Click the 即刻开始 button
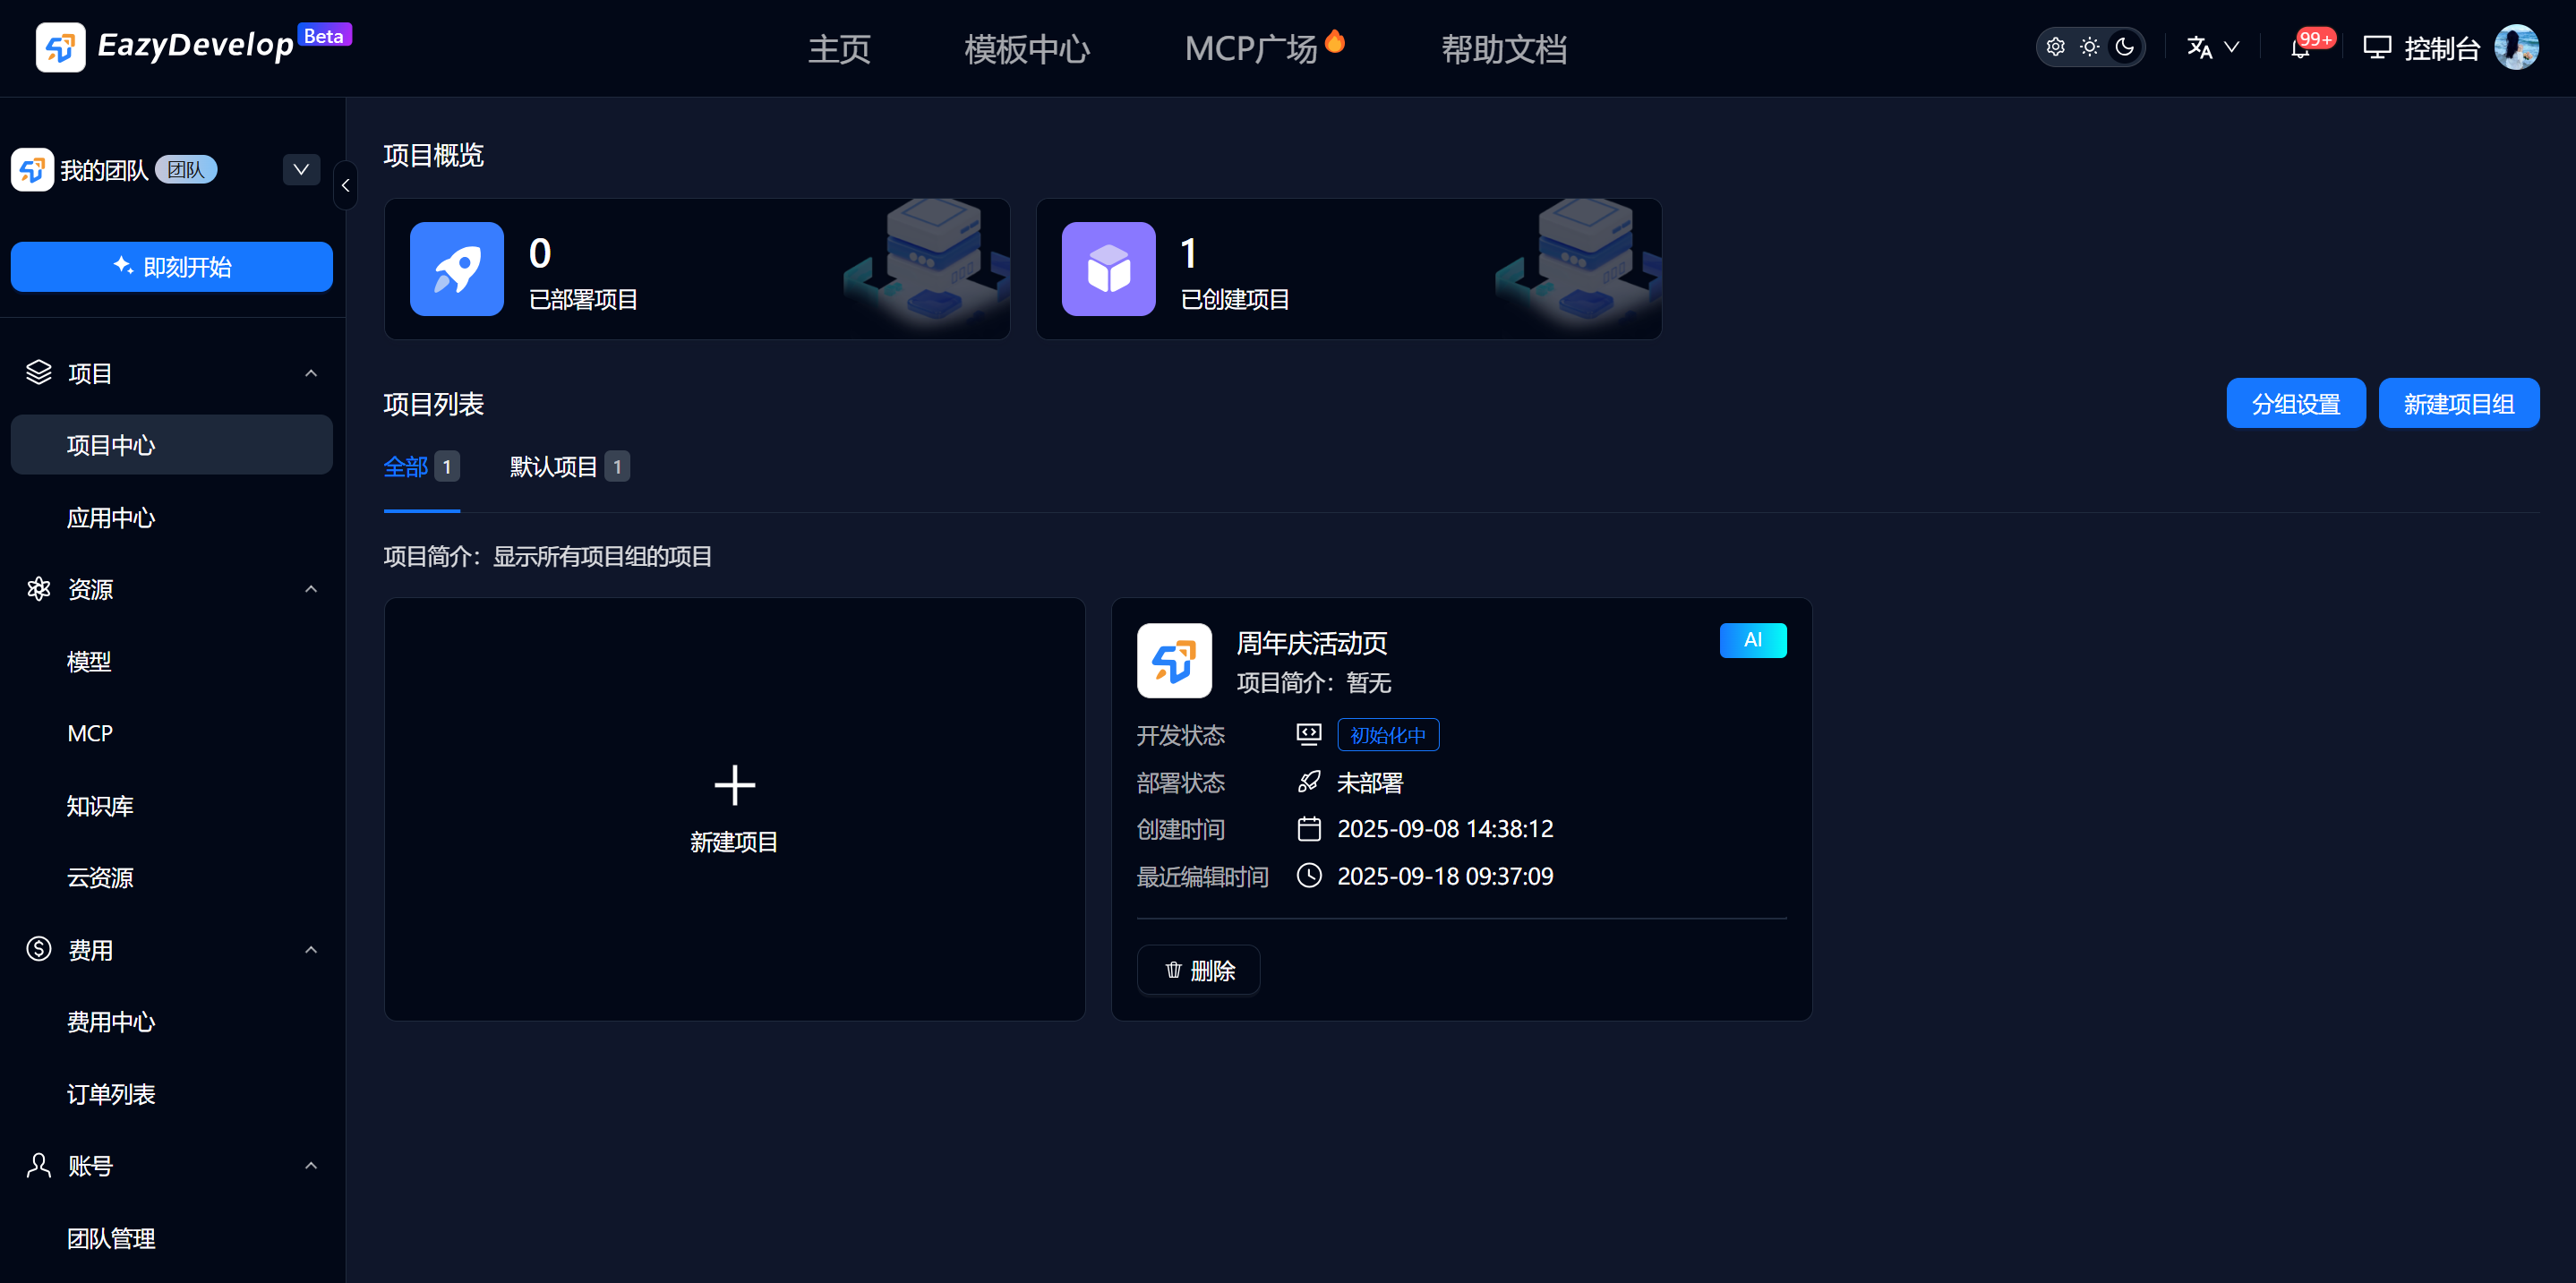This screenshot has height=1283, width=2576. (x=171, y=267)
